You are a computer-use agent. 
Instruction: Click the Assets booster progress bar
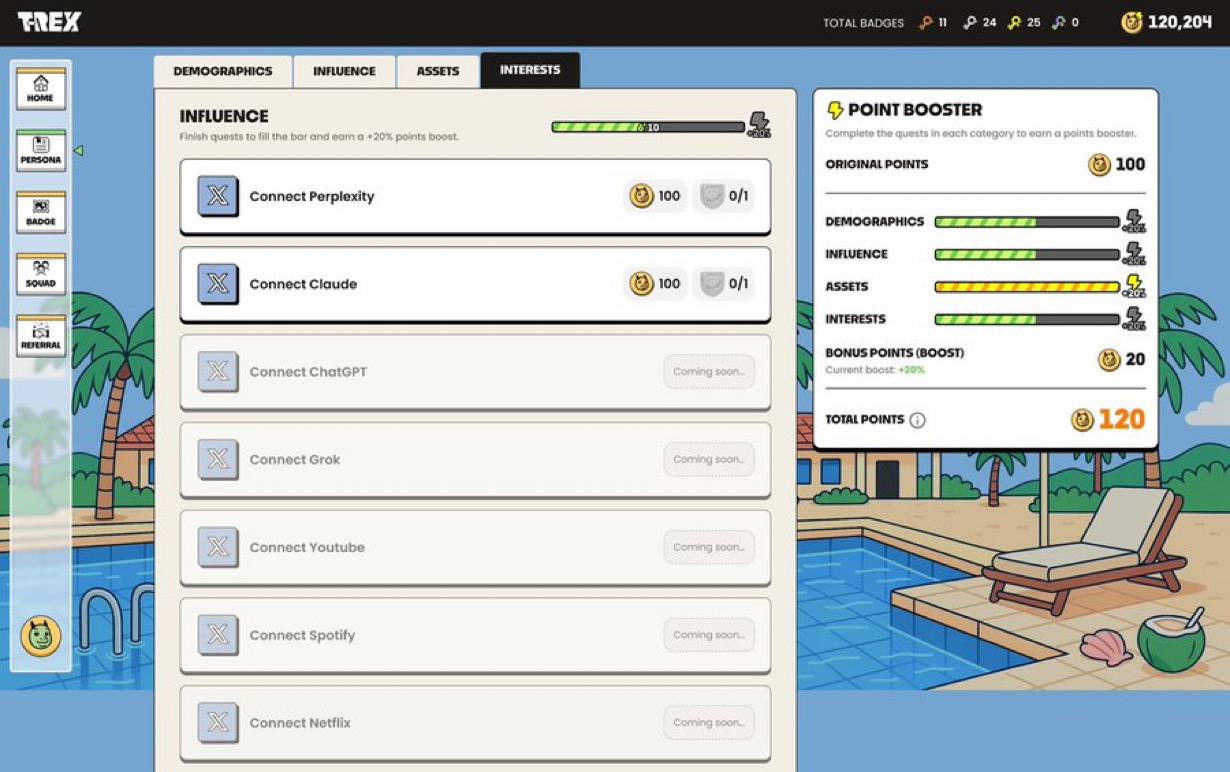tap(1026, 287)
